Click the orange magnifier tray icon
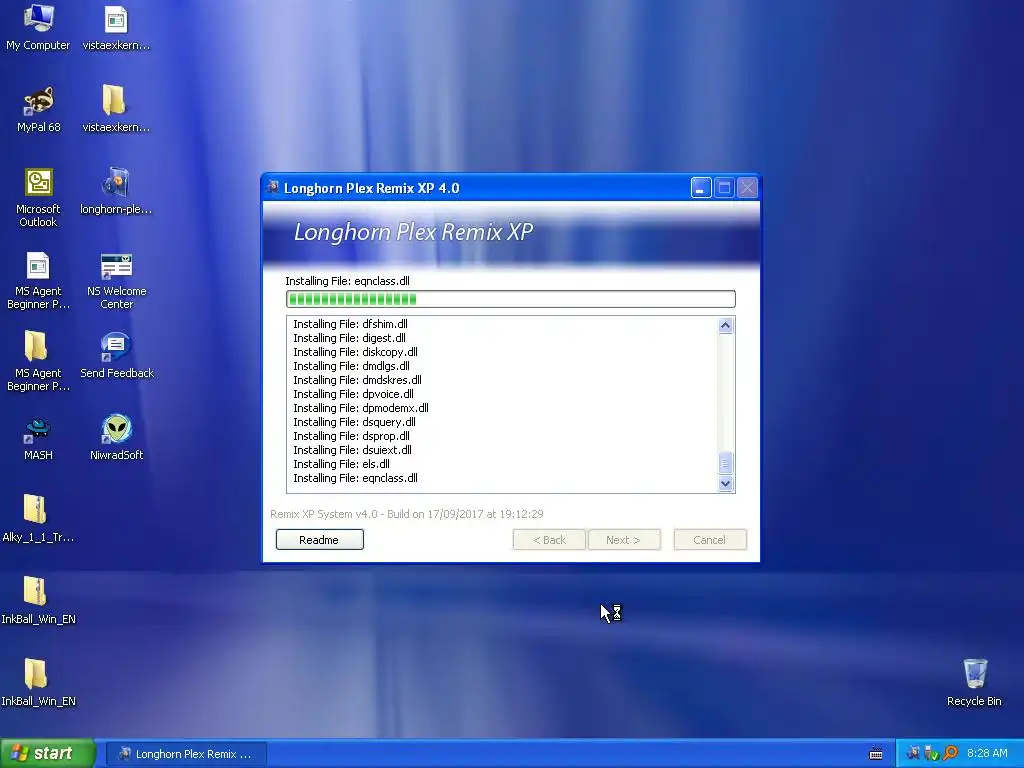 coord(950,754)
